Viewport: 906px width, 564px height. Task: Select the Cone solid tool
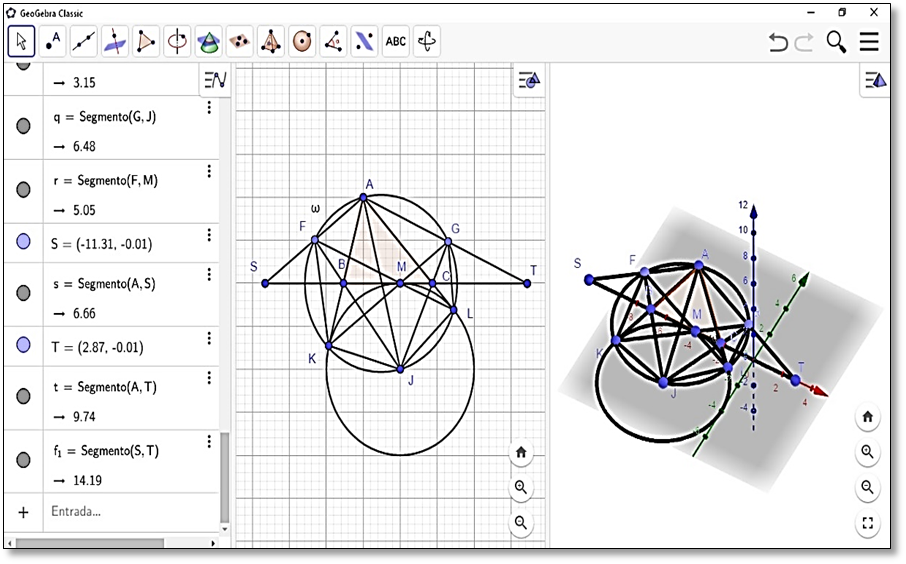pos(209,41)
